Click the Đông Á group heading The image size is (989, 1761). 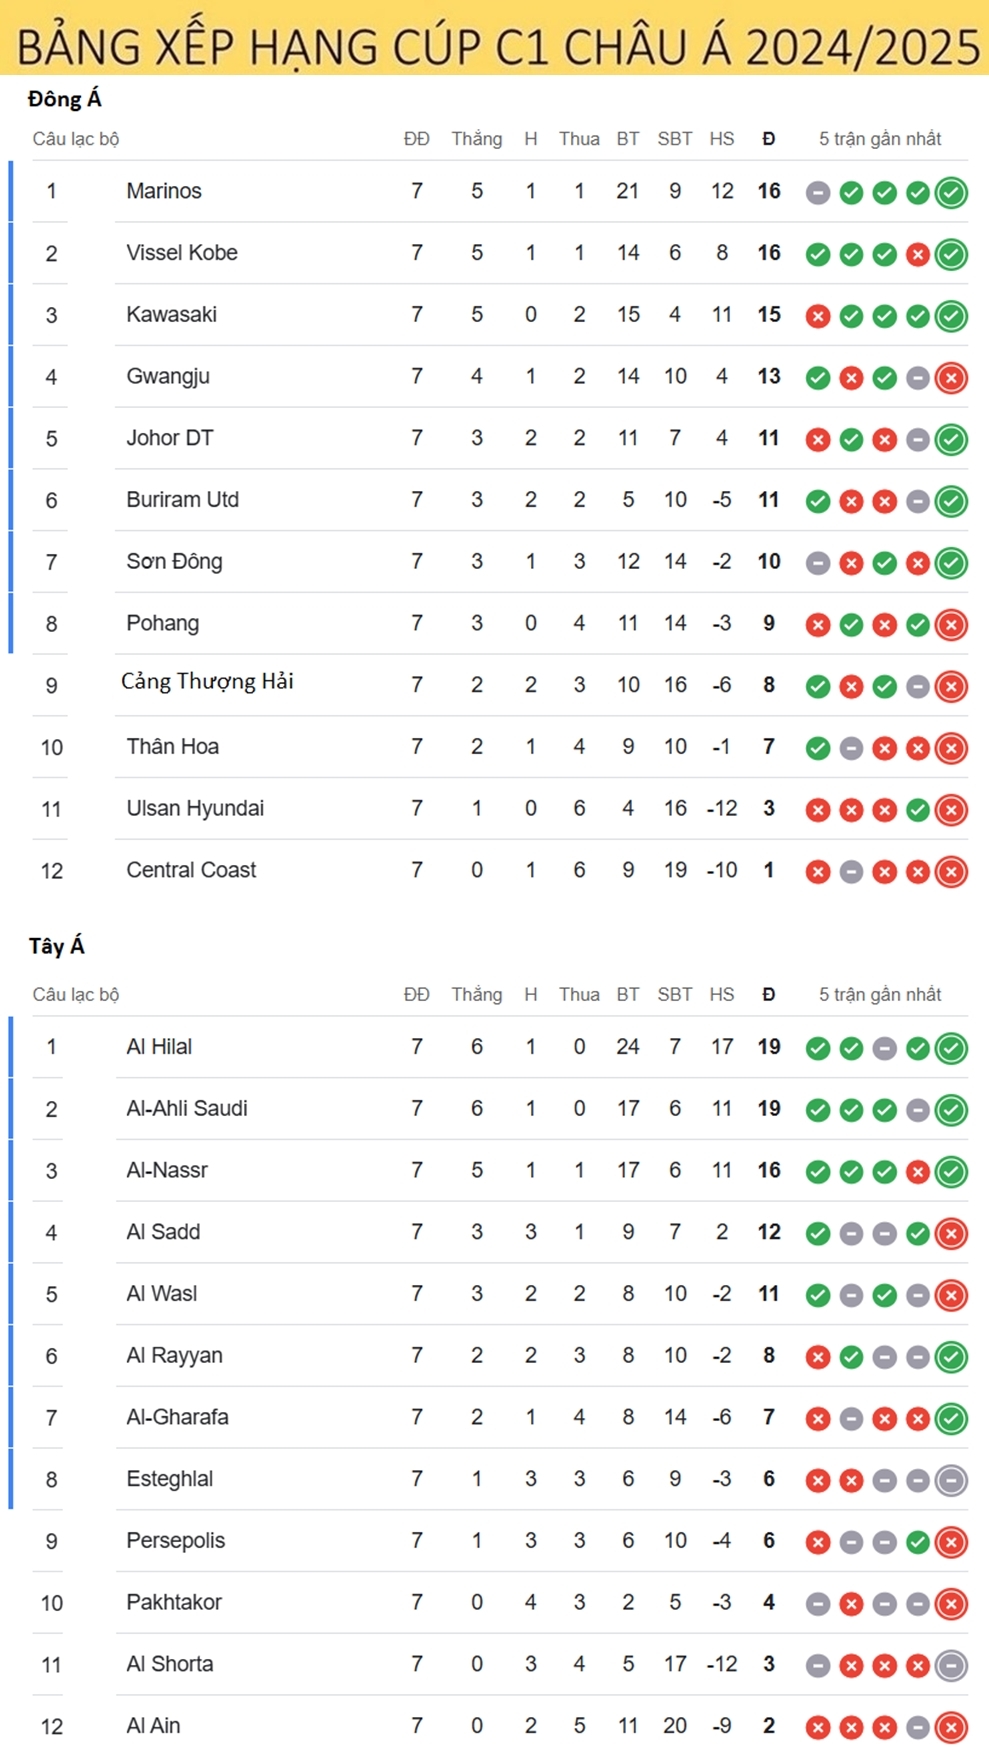click(x=64, y=98)
